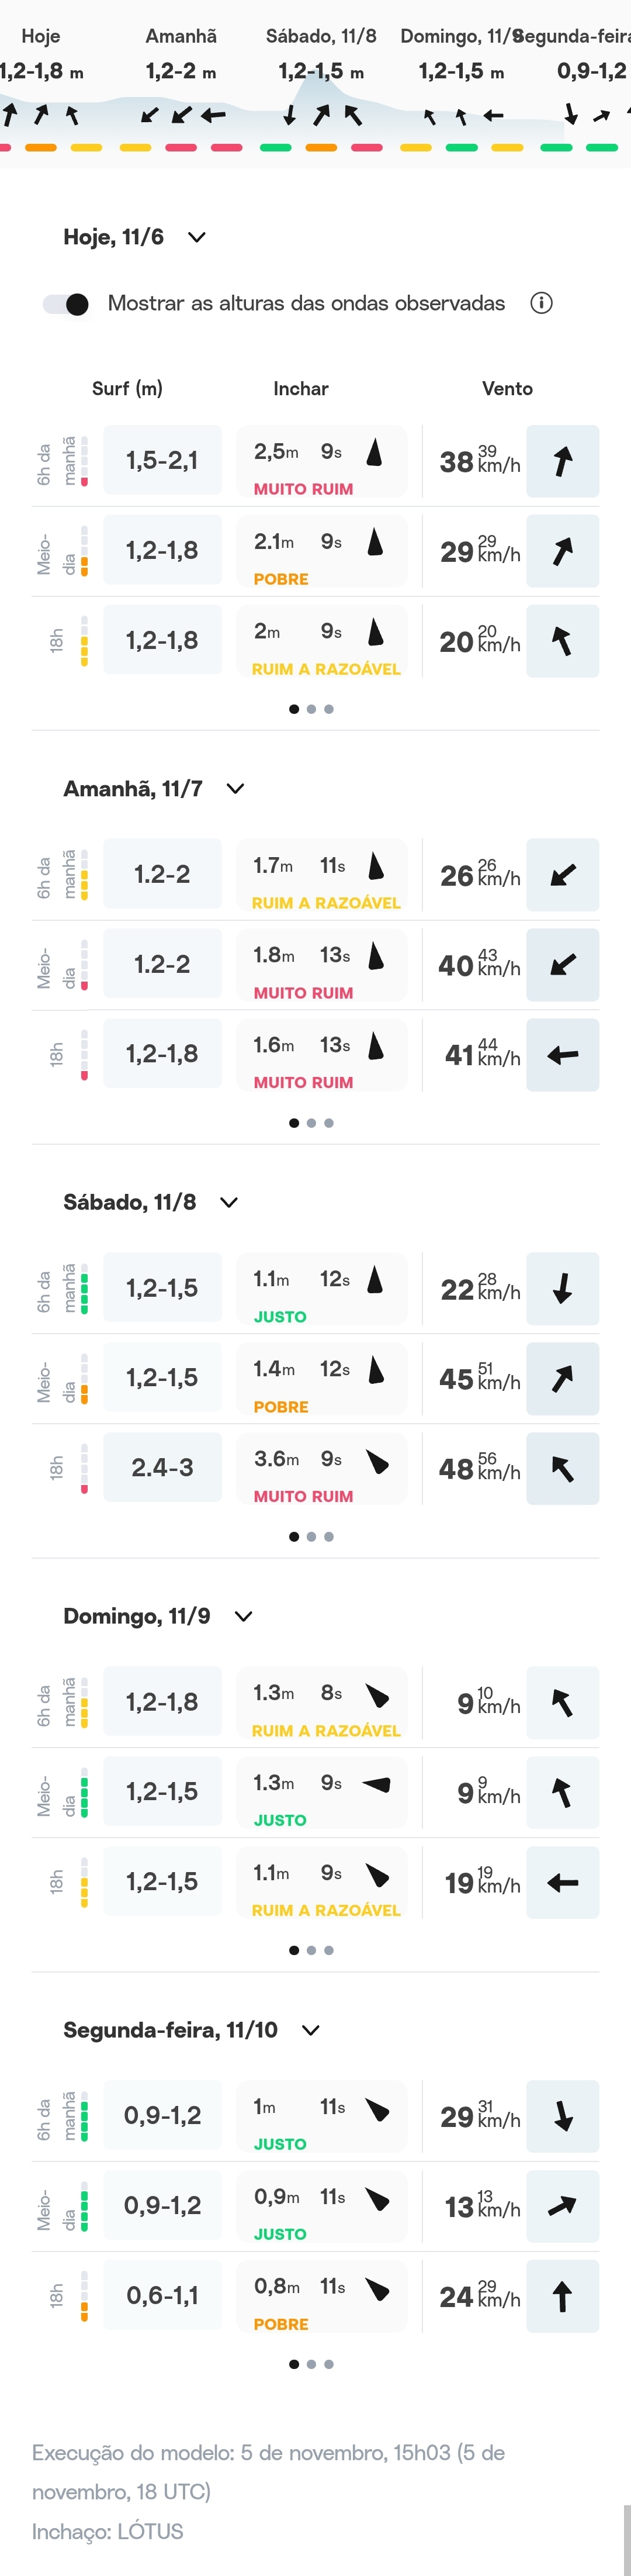
Task: Click the Segunda-feira, 11/10 section chevron
Action: click(311, 2030)
